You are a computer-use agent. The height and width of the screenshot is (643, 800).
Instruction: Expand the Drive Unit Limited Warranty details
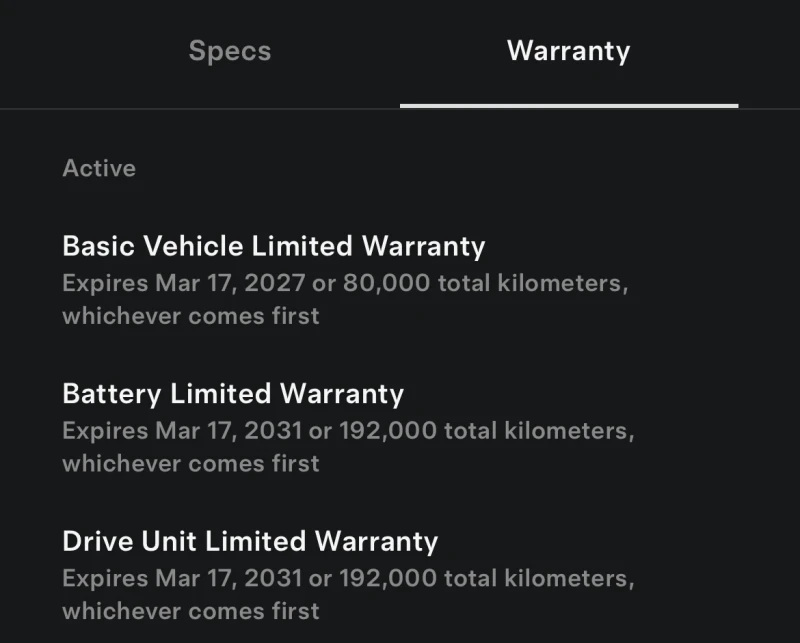250,541
